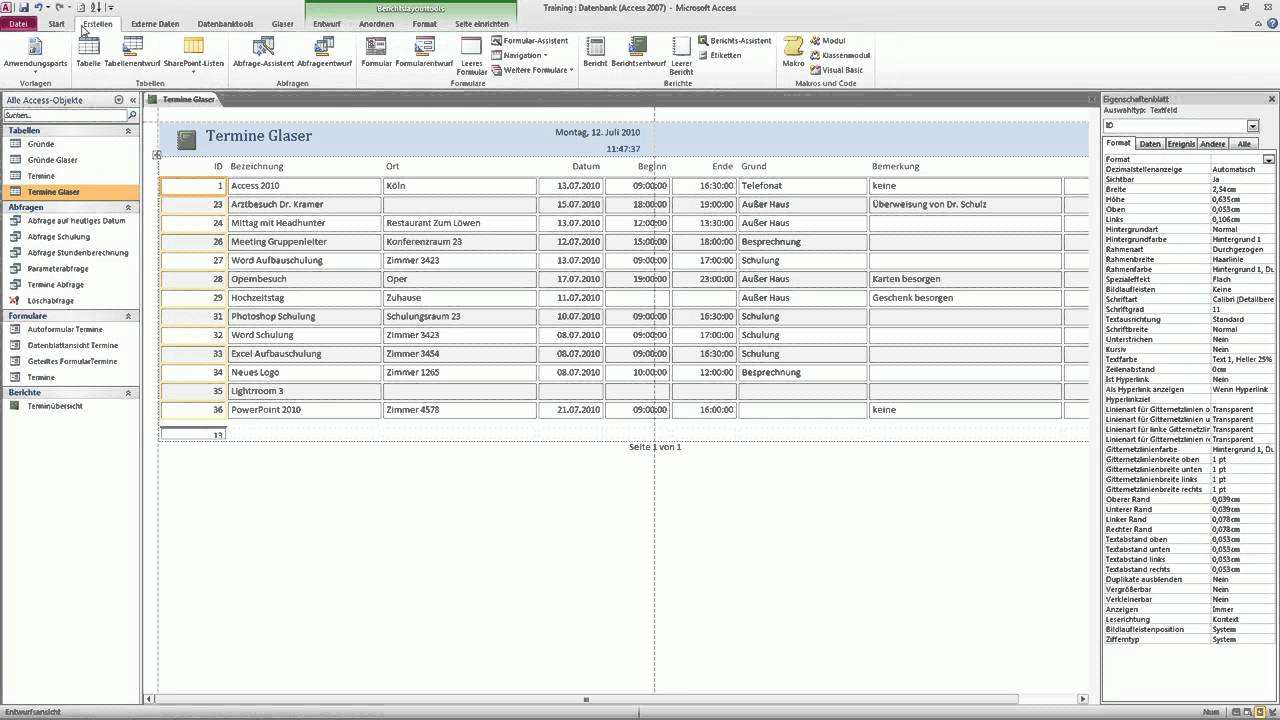Open the Abfrage-Assistent wizard
Viewport: 1280px width, 720px height.
pos(263,48)
